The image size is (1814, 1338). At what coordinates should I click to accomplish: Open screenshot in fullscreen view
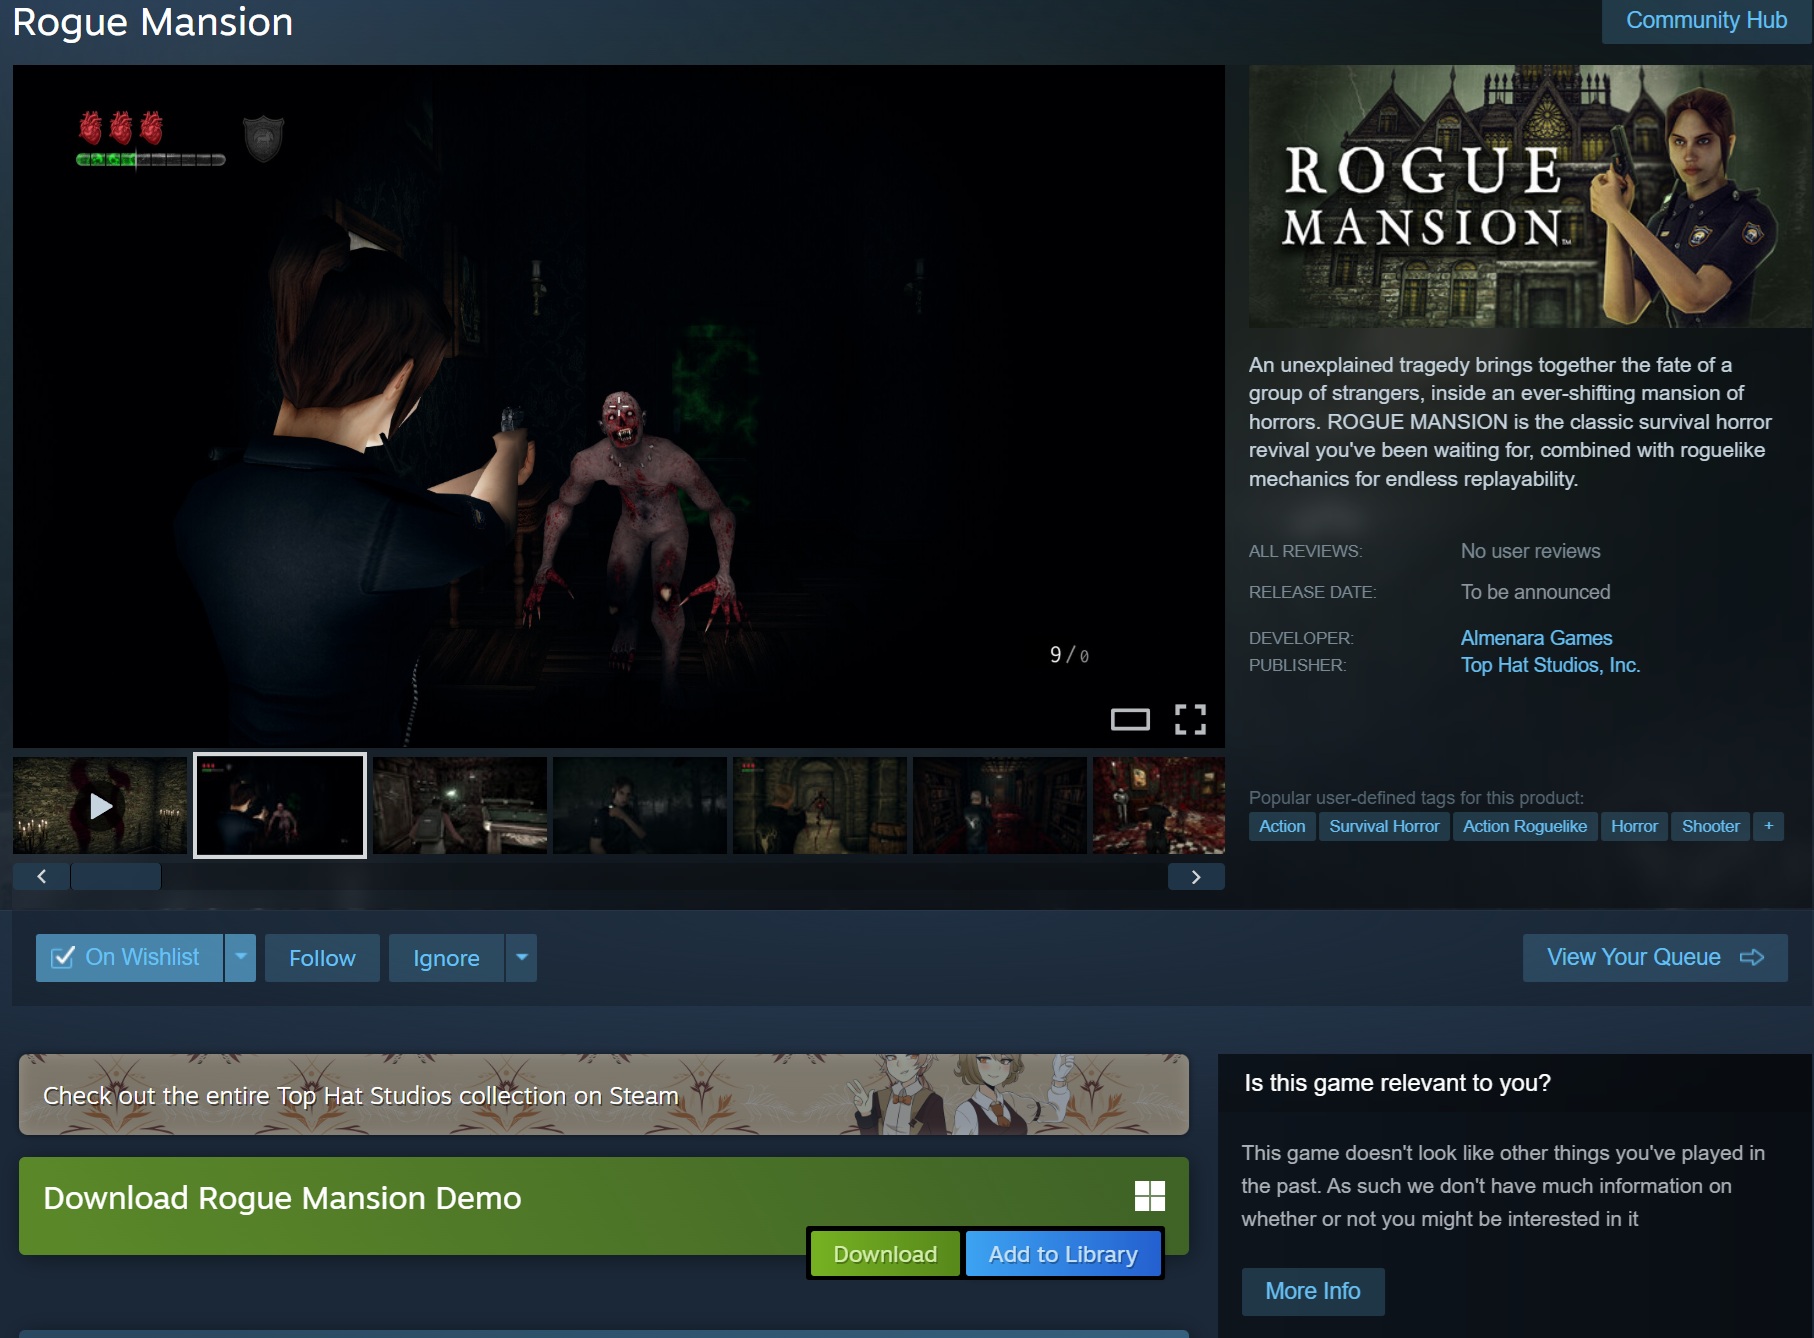[x=1190, y=719]
